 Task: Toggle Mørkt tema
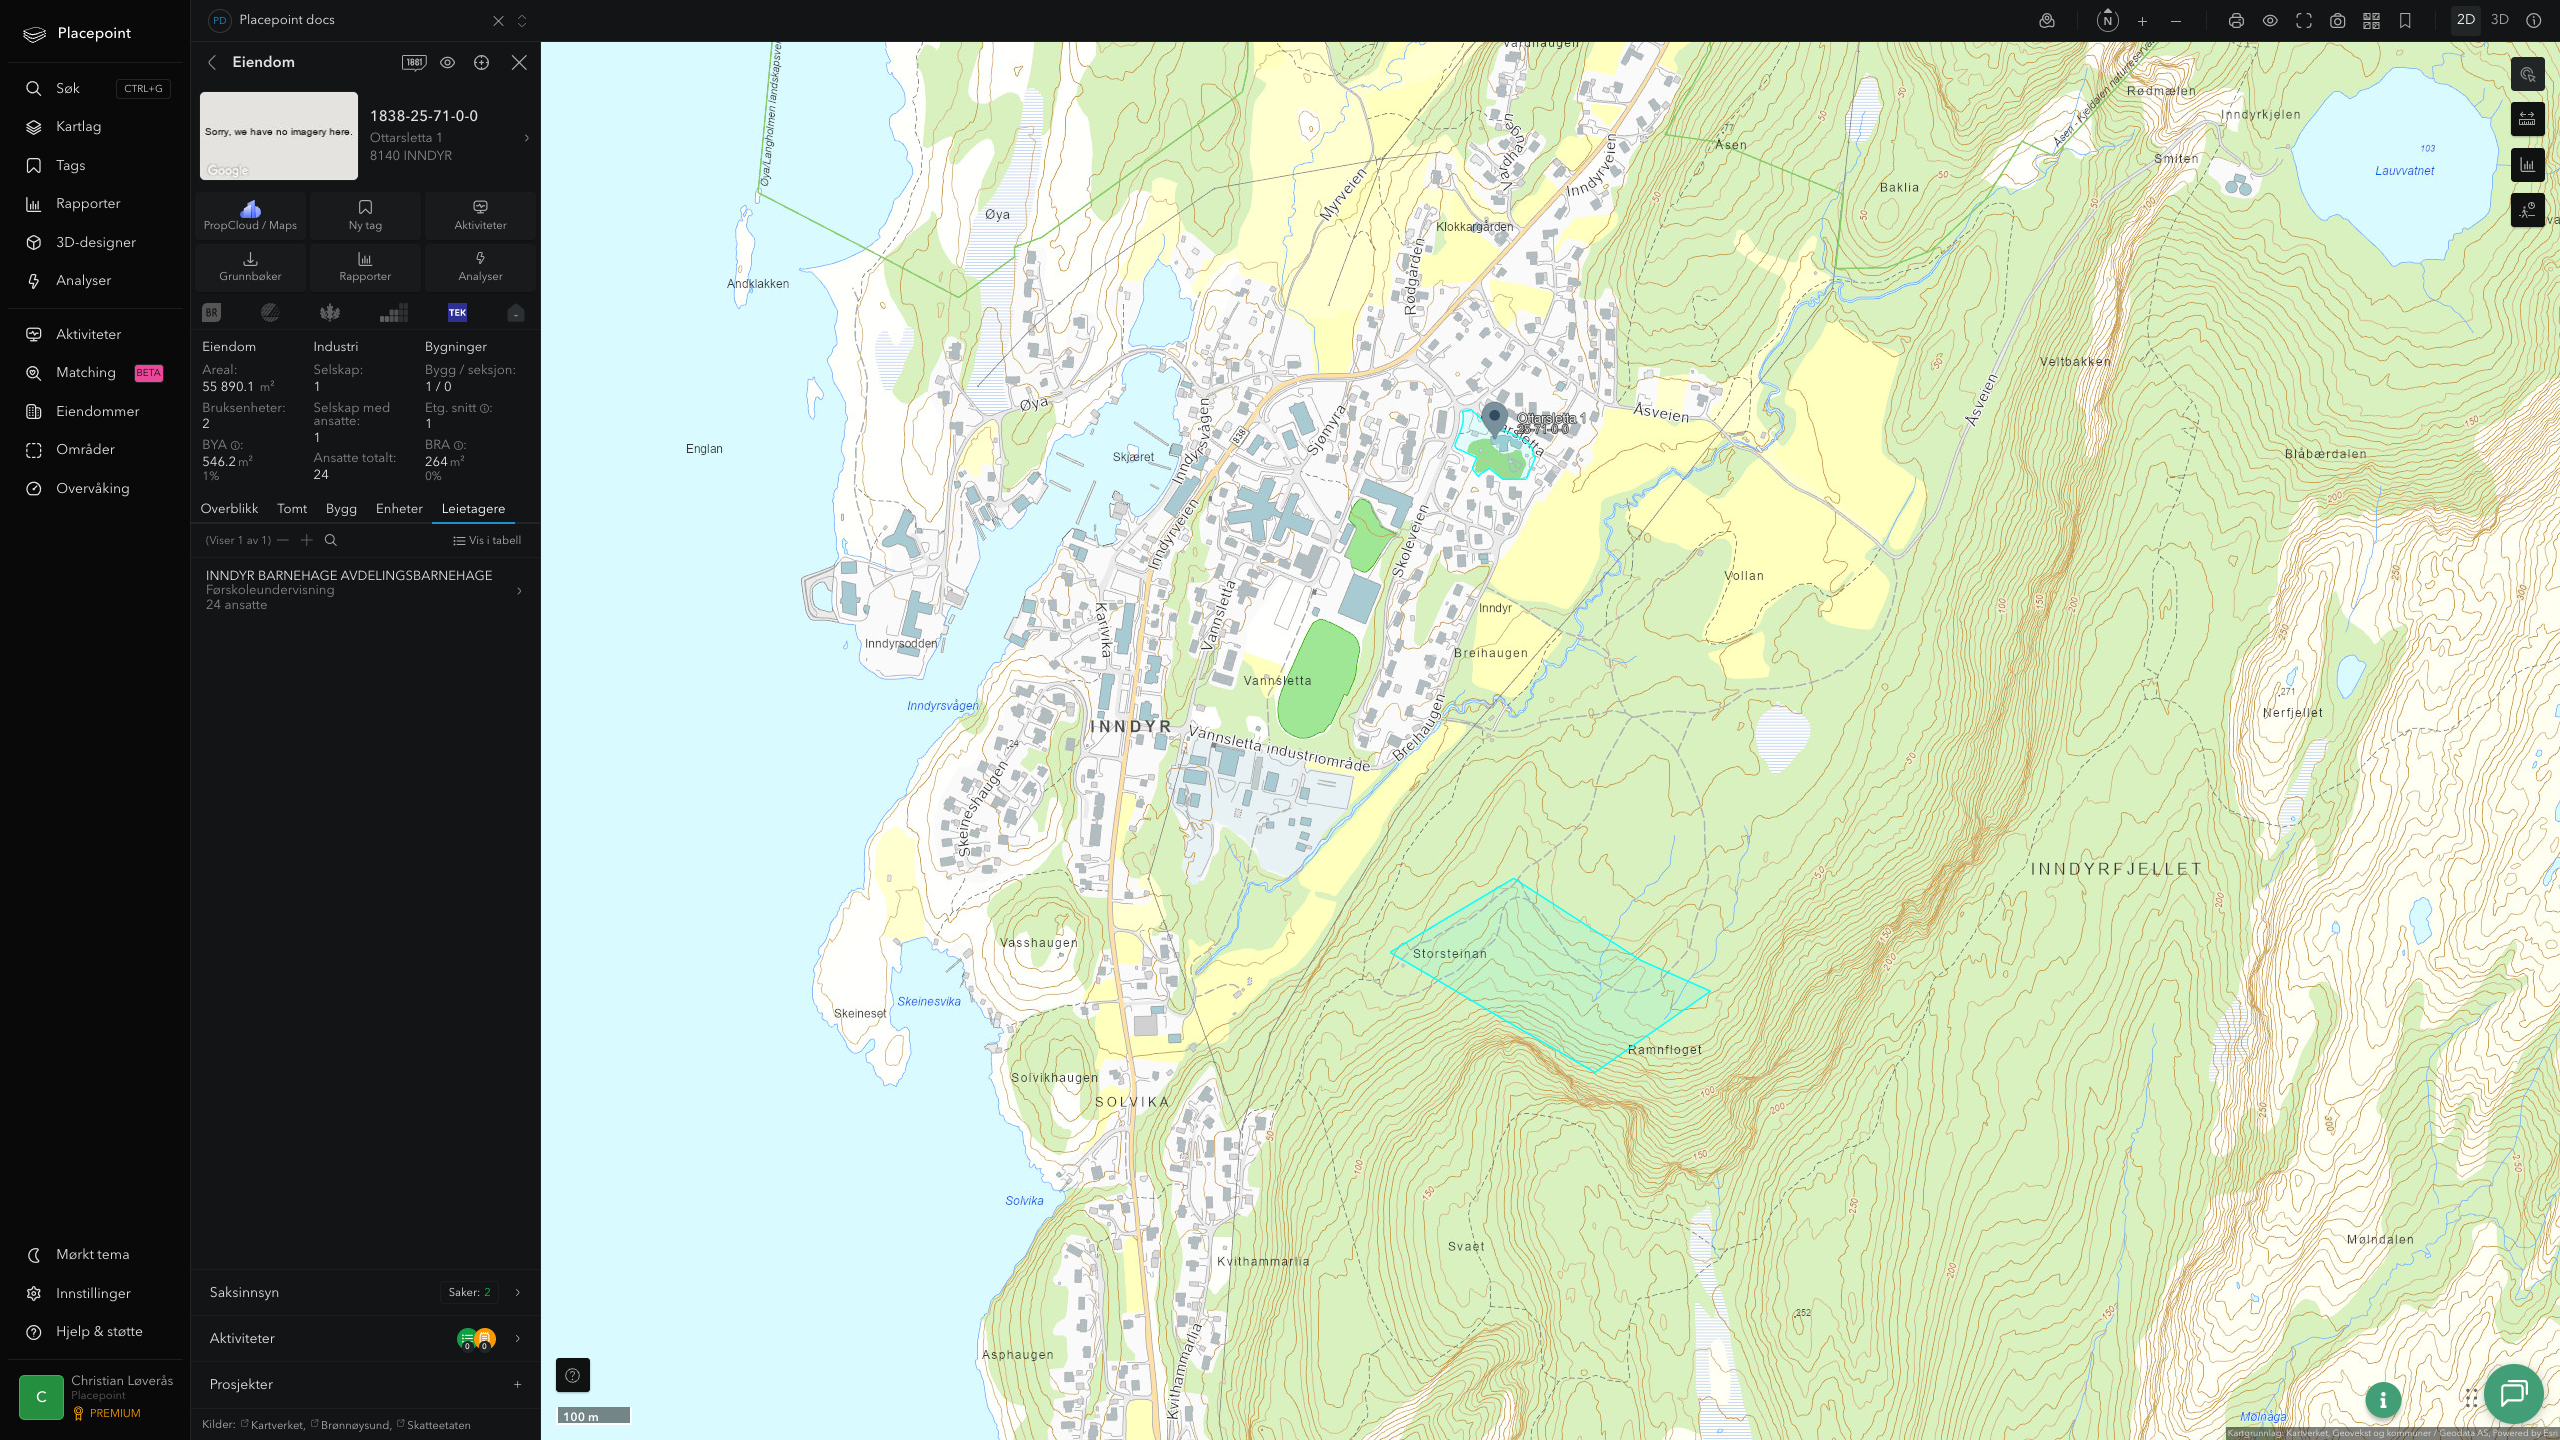(x=97, y=1255)
